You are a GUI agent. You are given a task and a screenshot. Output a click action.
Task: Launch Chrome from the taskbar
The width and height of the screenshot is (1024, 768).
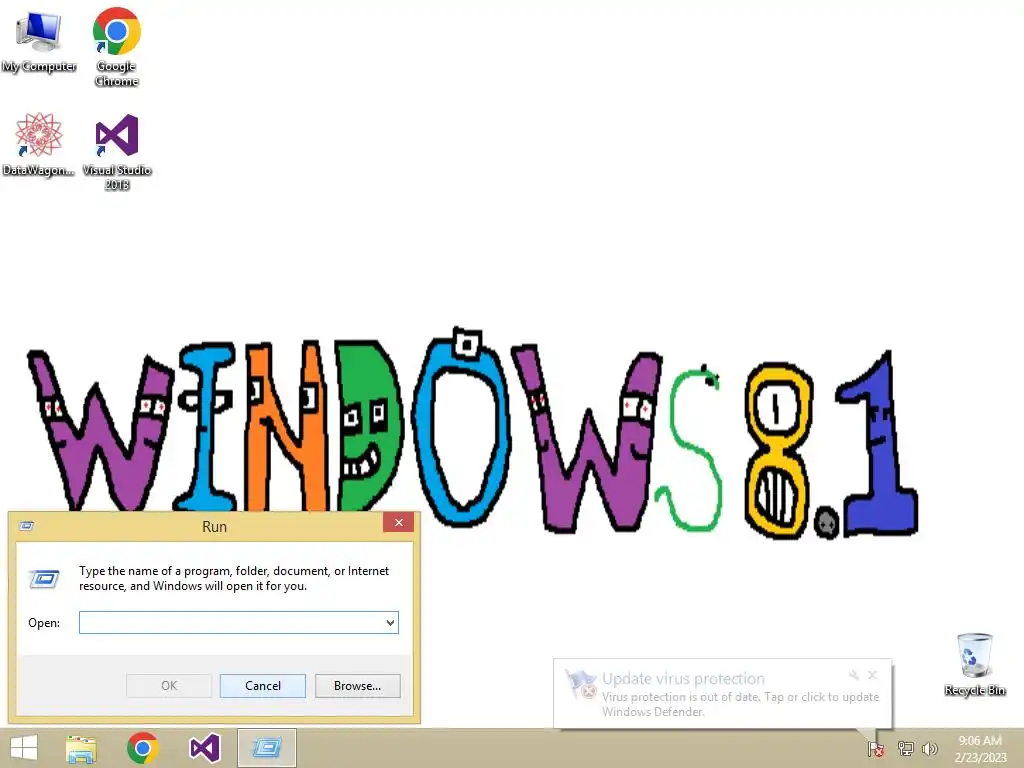142,748
